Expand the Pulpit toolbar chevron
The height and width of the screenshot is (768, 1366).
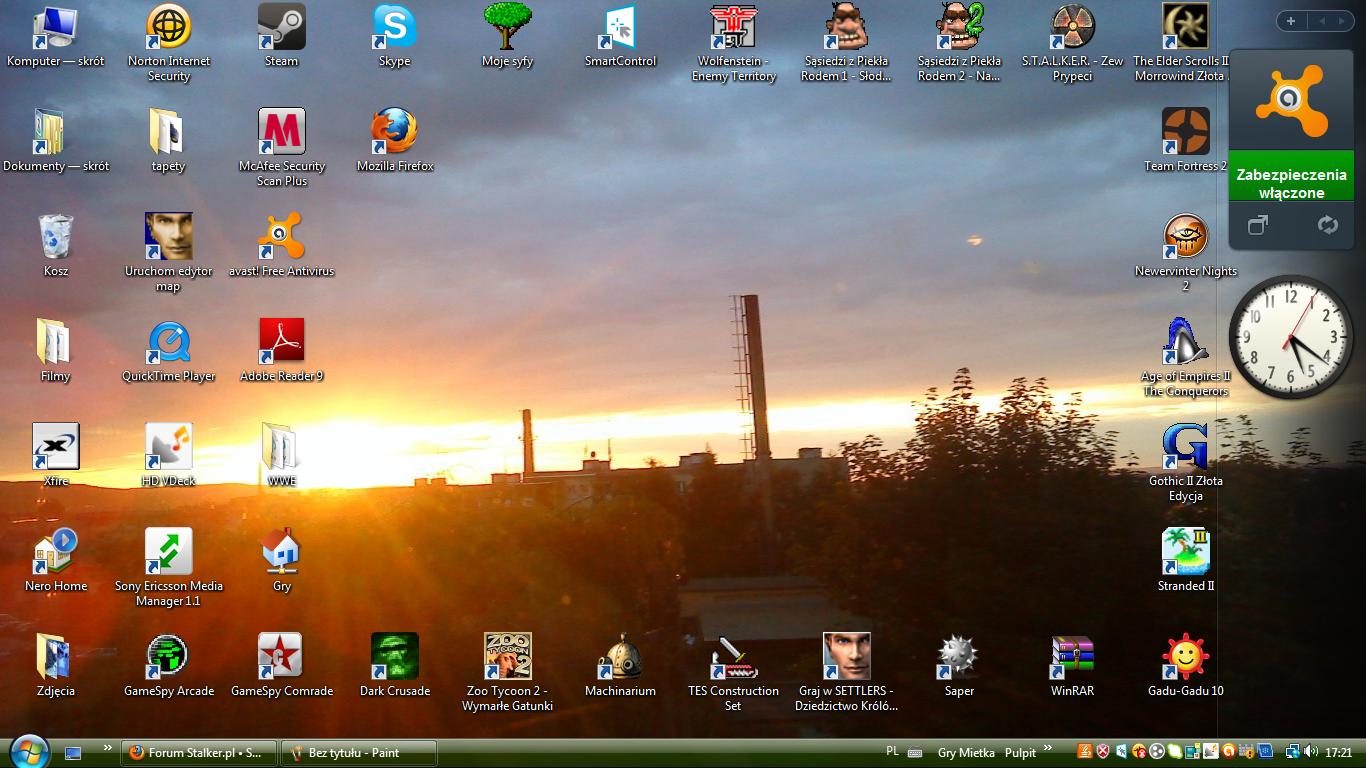pos(1047,748)
